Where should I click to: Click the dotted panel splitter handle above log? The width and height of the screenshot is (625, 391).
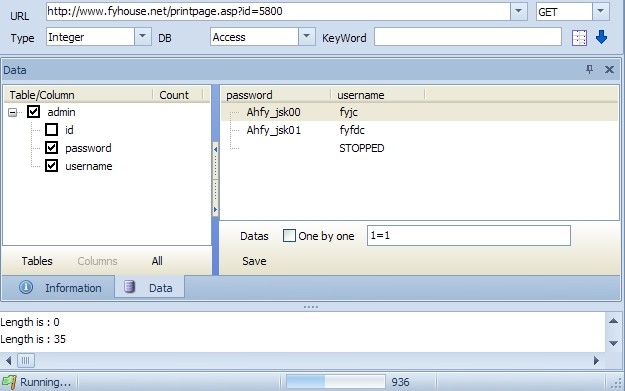(x=311, y=307)
